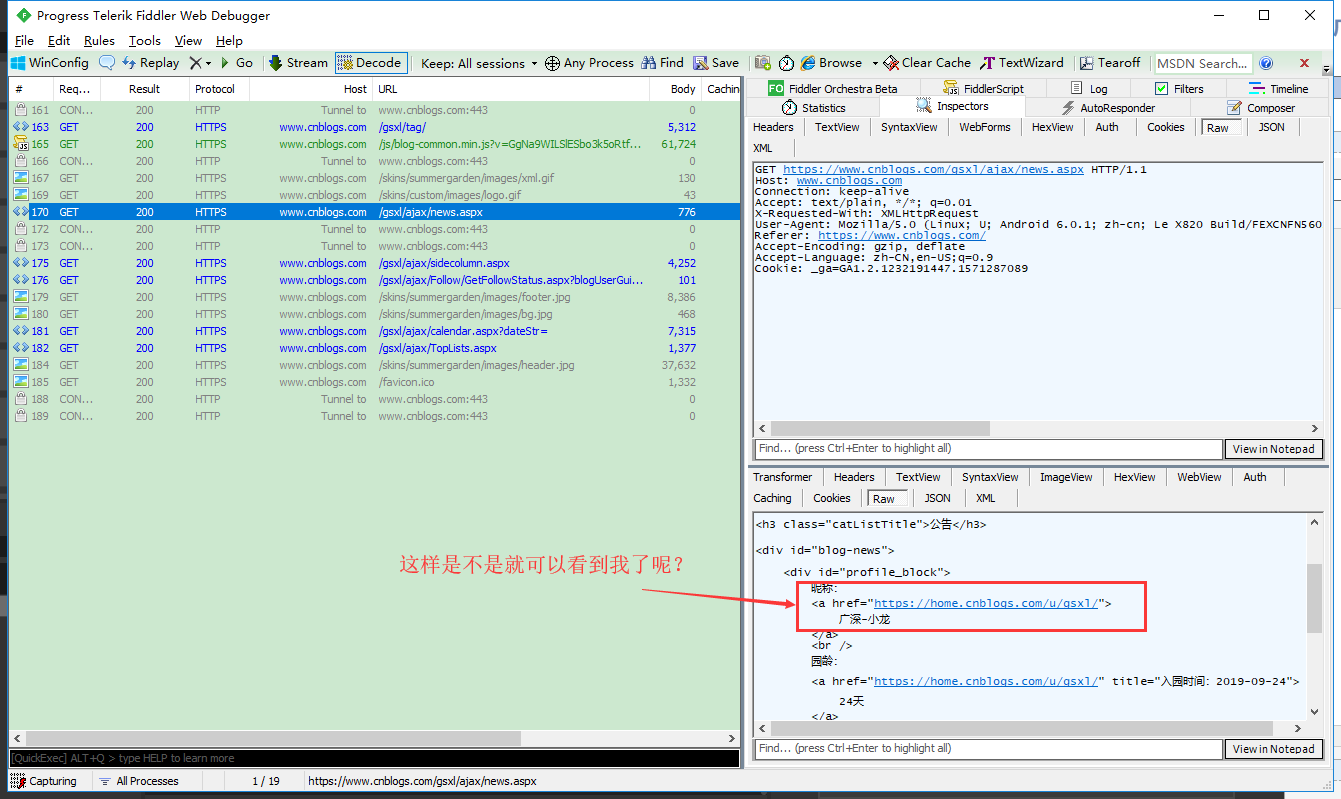The image size is (1341, 799).
Task: Click the Go resume button
Action: tap(236, 63)
